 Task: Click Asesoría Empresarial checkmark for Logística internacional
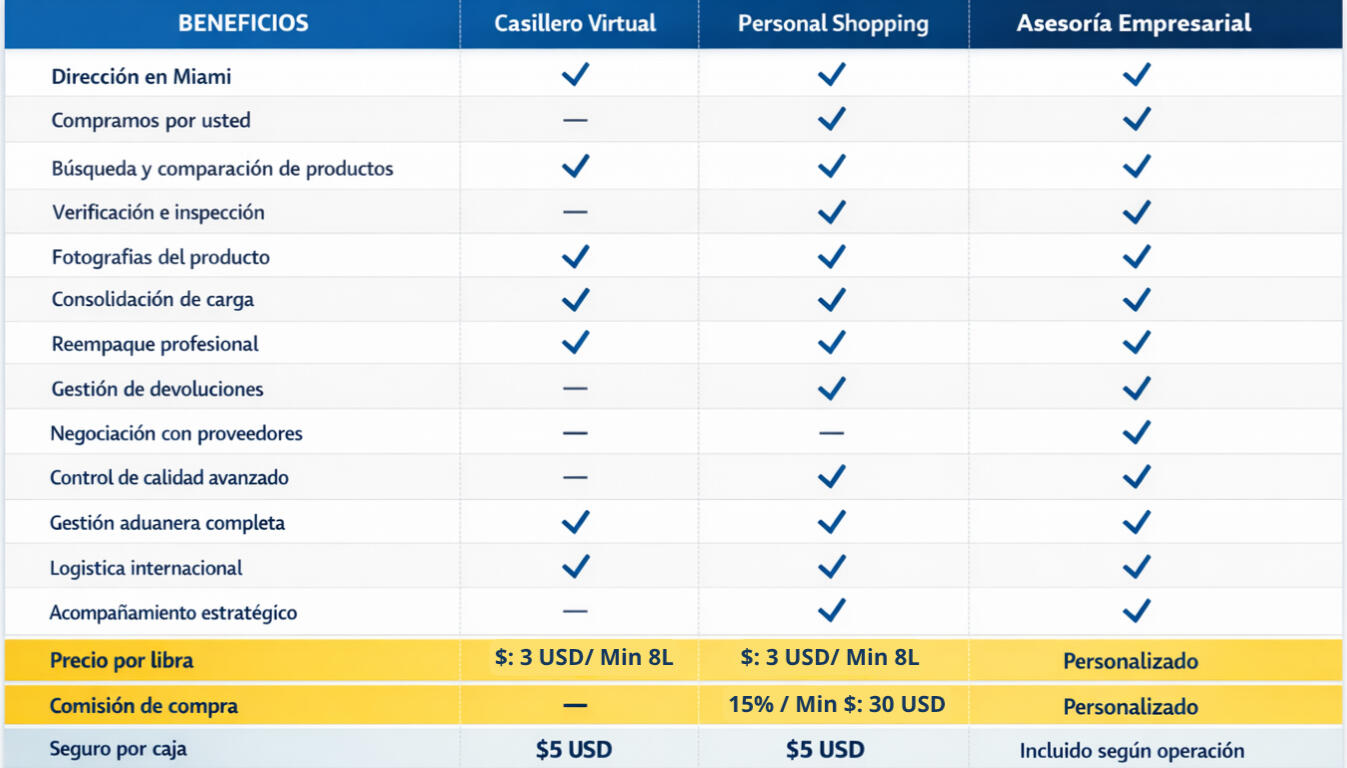click(x=1136, y=567)
